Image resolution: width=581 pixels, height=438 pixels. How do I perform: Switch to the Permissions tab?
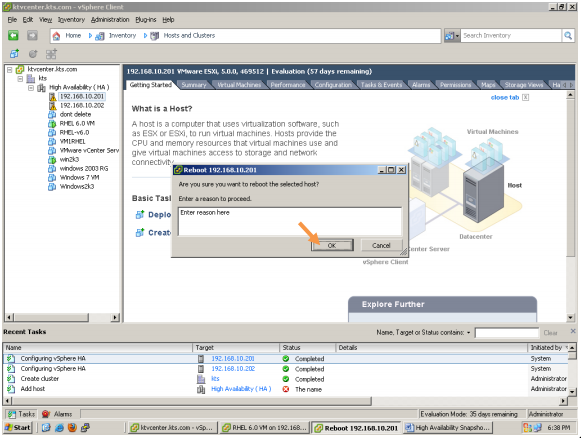coord(455,85)
